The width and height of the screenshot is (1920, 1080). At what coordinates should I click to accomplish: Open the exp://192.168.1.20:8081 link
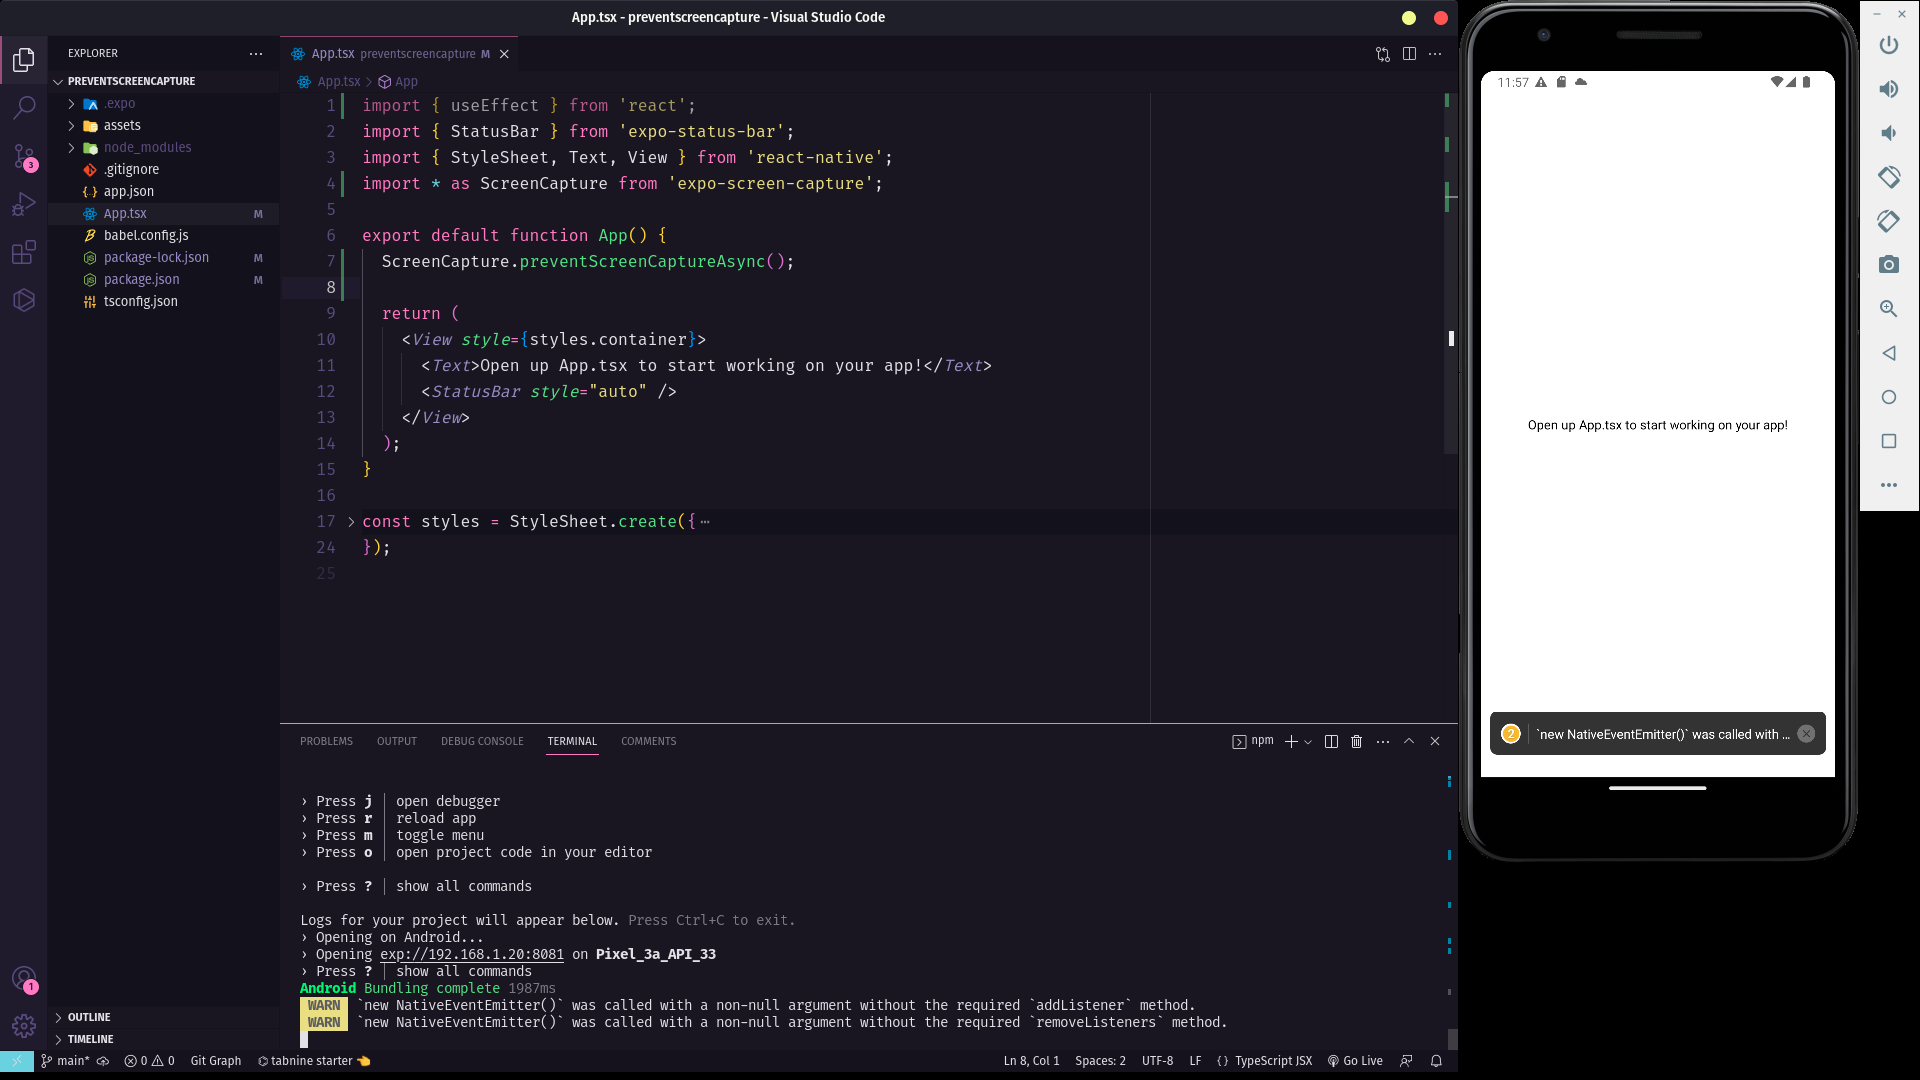click(471, 954)
